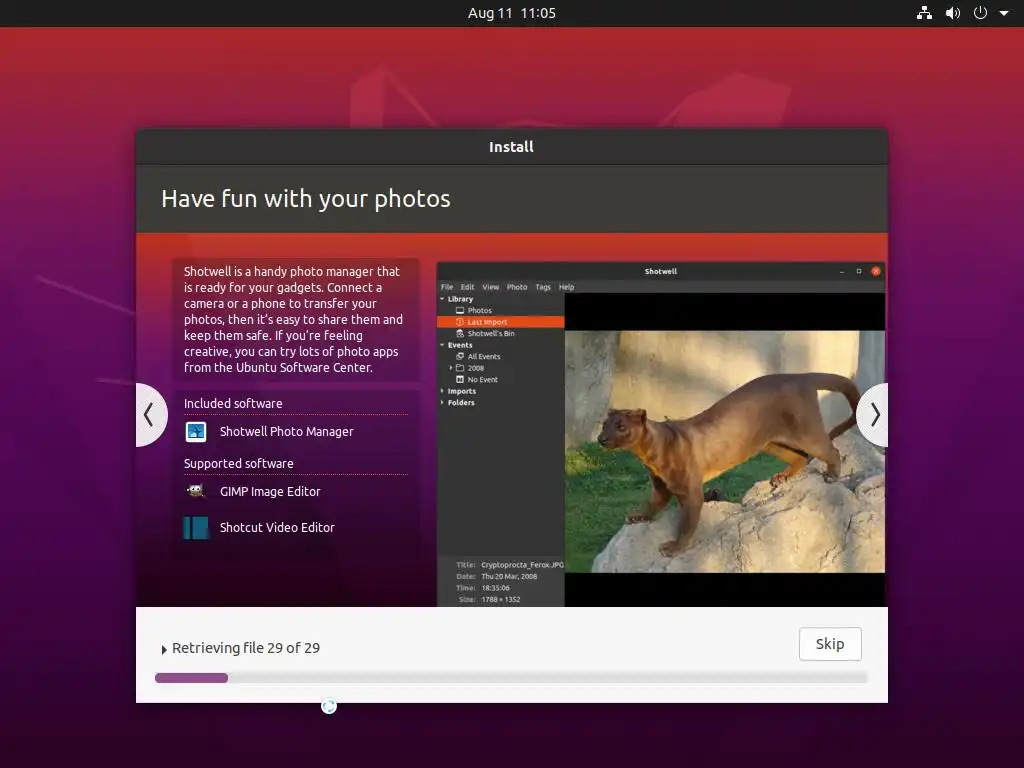The width and height of the screenshot is (1024, 768).
Task: Open the system menu dropdown arrow
Action: pyautogui.click(x=1004, y=13)
